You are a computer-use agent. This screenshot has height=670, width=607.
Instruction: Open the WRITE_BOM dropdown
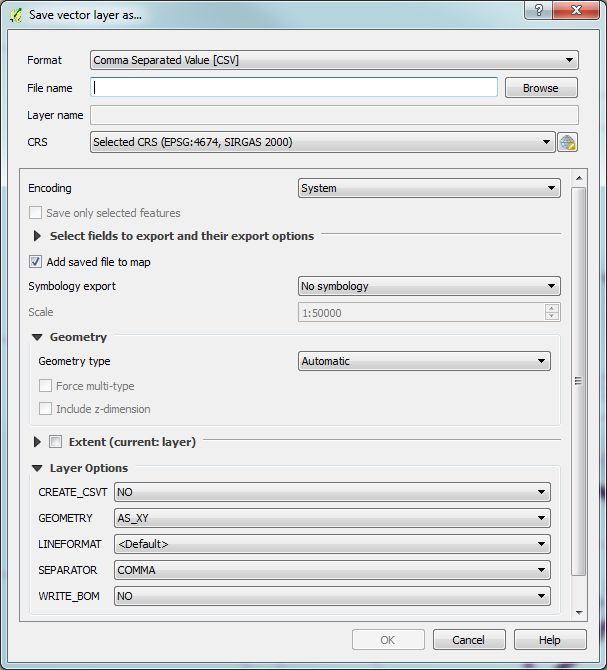[x=332, y=596]
